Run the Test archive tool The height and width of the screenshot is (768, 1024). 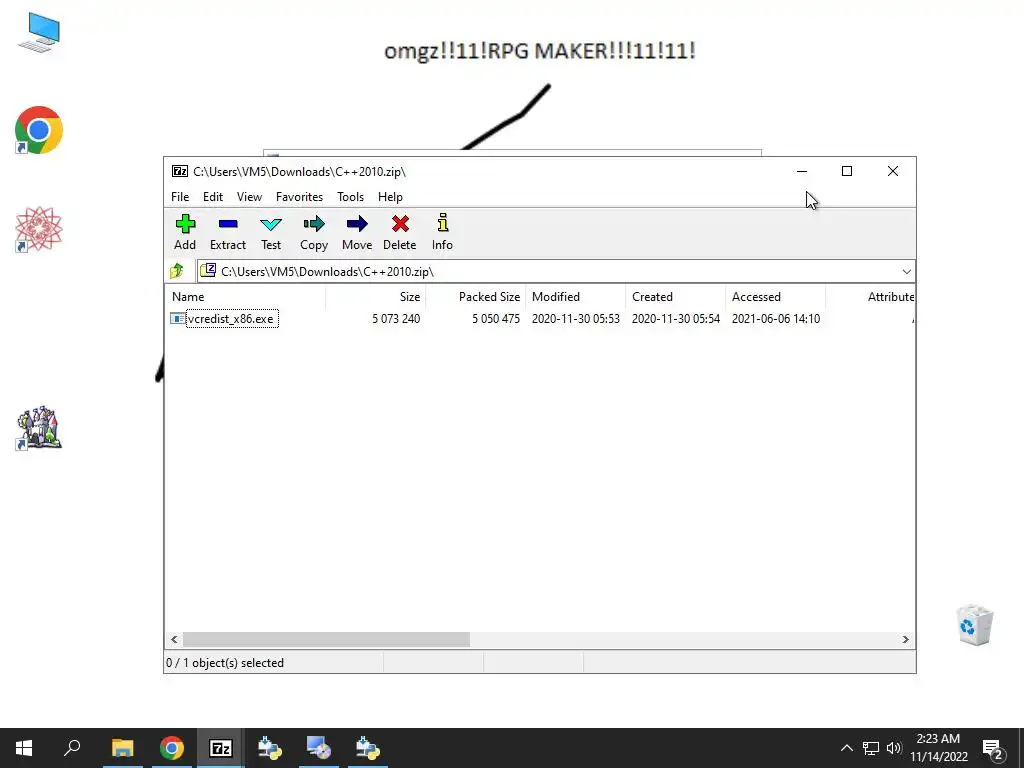pyautogui.click(x=271, y=232)
